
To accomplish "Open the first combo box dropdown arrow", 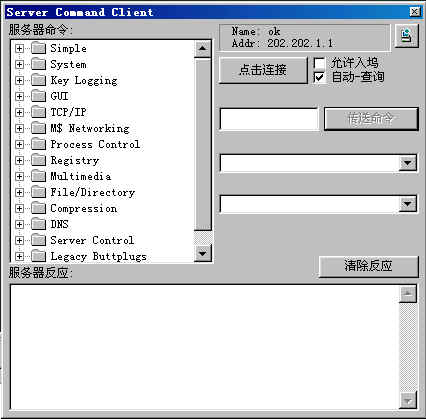I will click(408, 163).
